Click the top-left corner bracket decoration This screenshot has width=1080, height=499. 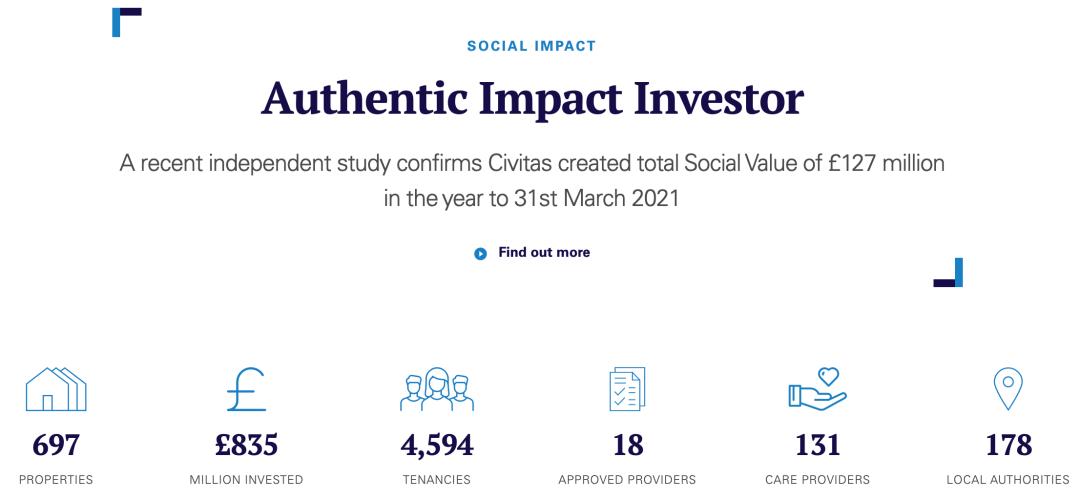coord(127,22)
